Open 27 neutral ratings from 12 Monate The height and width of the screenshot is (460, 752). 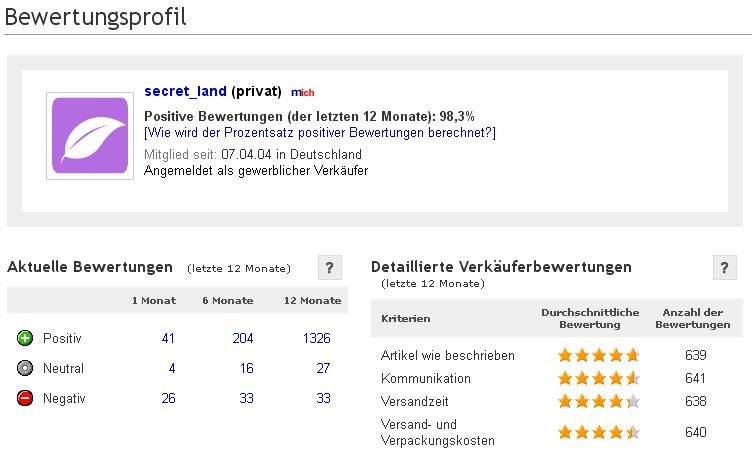(x=323, y=369)
